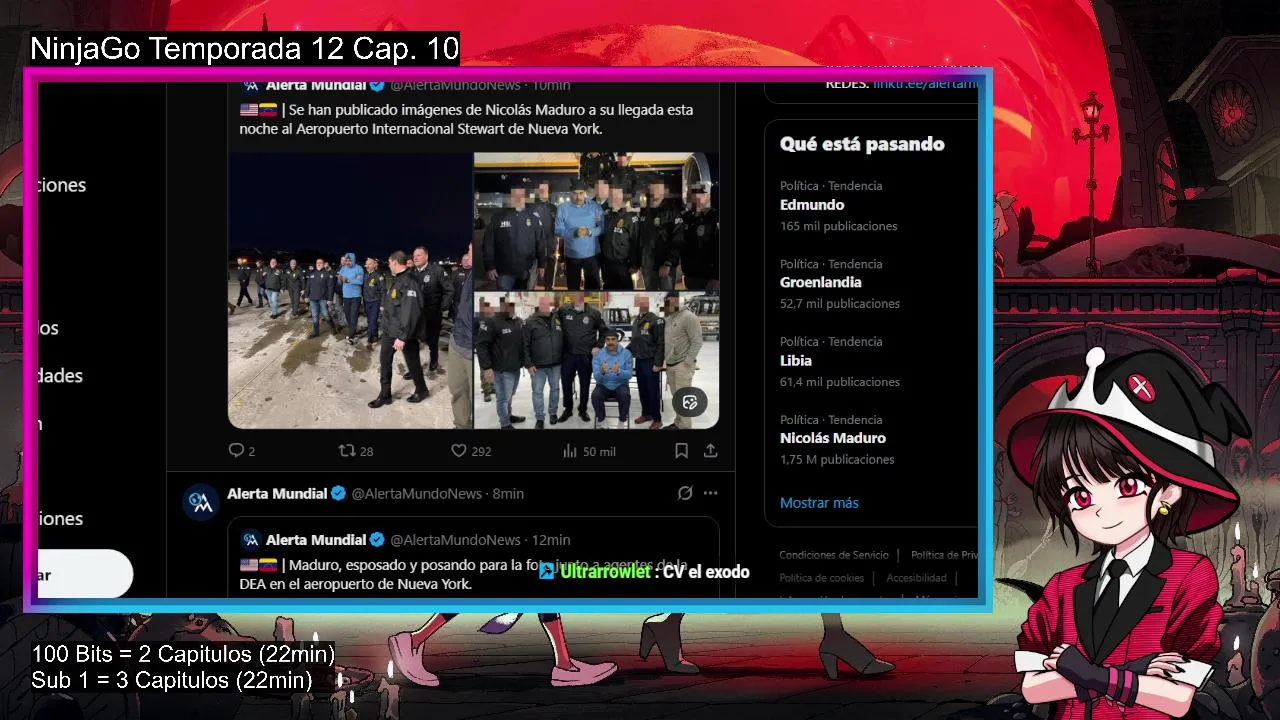1280x720 pixels.
Task: View analytics showing 50 mil views
Action: [x=589, y=451]
